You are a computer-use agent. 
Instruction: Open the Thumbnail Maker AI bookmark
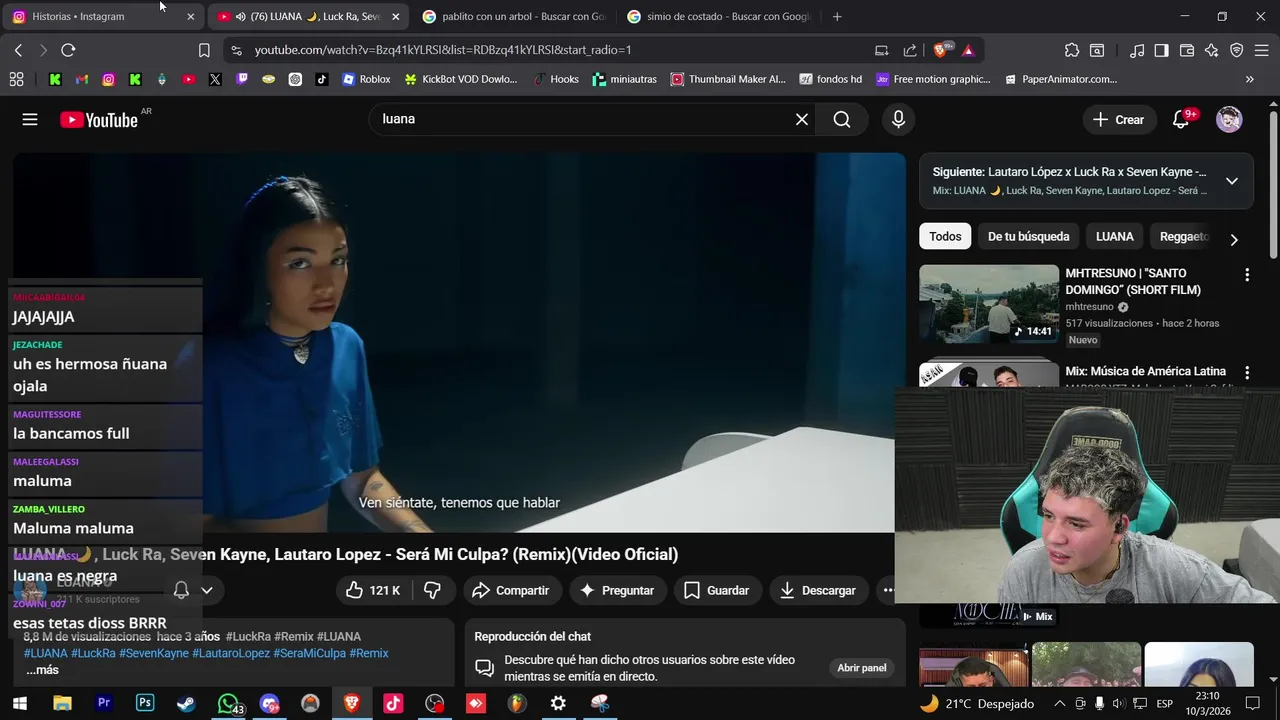(x=728, y=79)
